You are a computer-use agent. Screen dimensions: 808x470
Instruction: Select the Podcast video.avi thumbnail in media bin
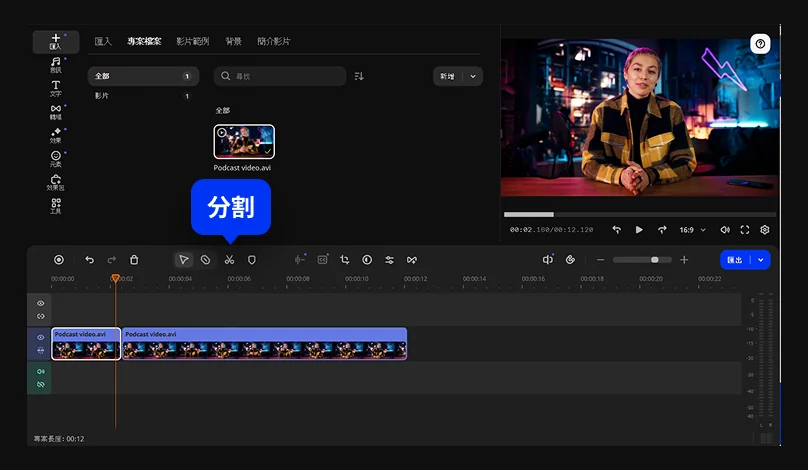pos(244,142)
